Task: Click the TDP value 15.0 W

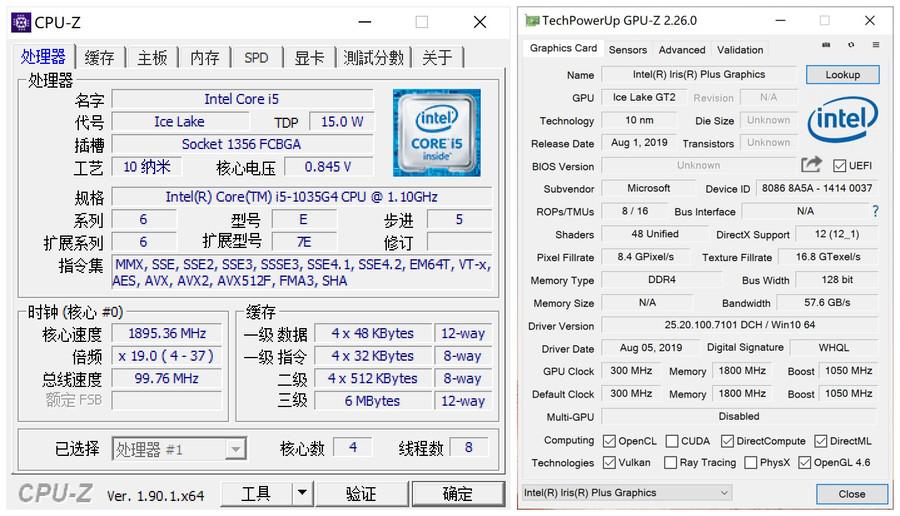Action: [342, 122]
